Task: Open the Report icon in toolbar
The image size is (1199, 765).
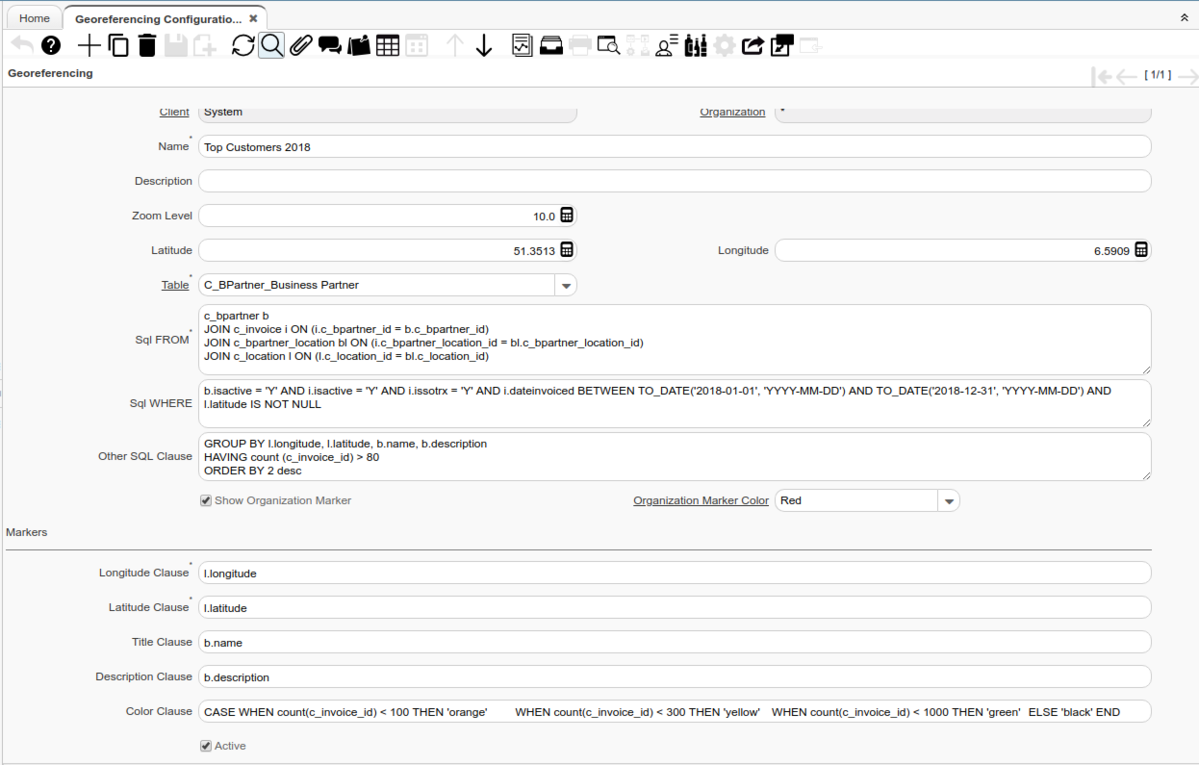Action: click(522, 45)
